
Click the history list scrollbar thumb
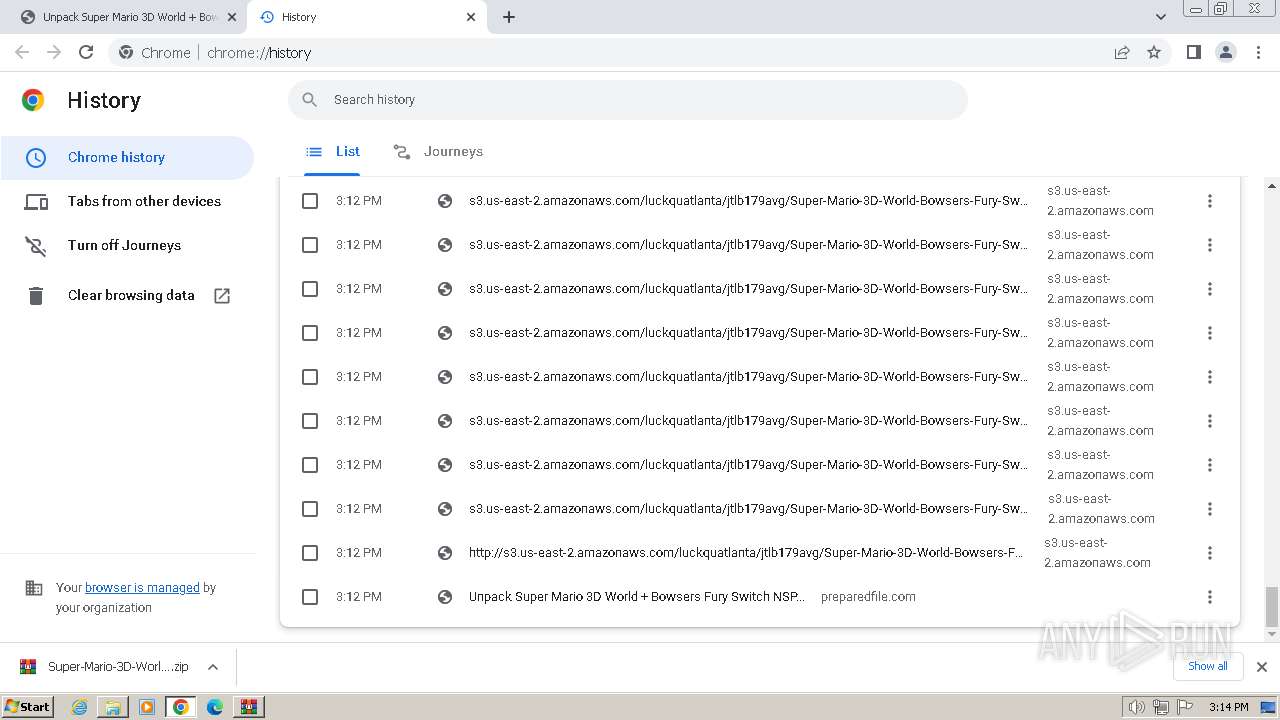pos(1272,605)
